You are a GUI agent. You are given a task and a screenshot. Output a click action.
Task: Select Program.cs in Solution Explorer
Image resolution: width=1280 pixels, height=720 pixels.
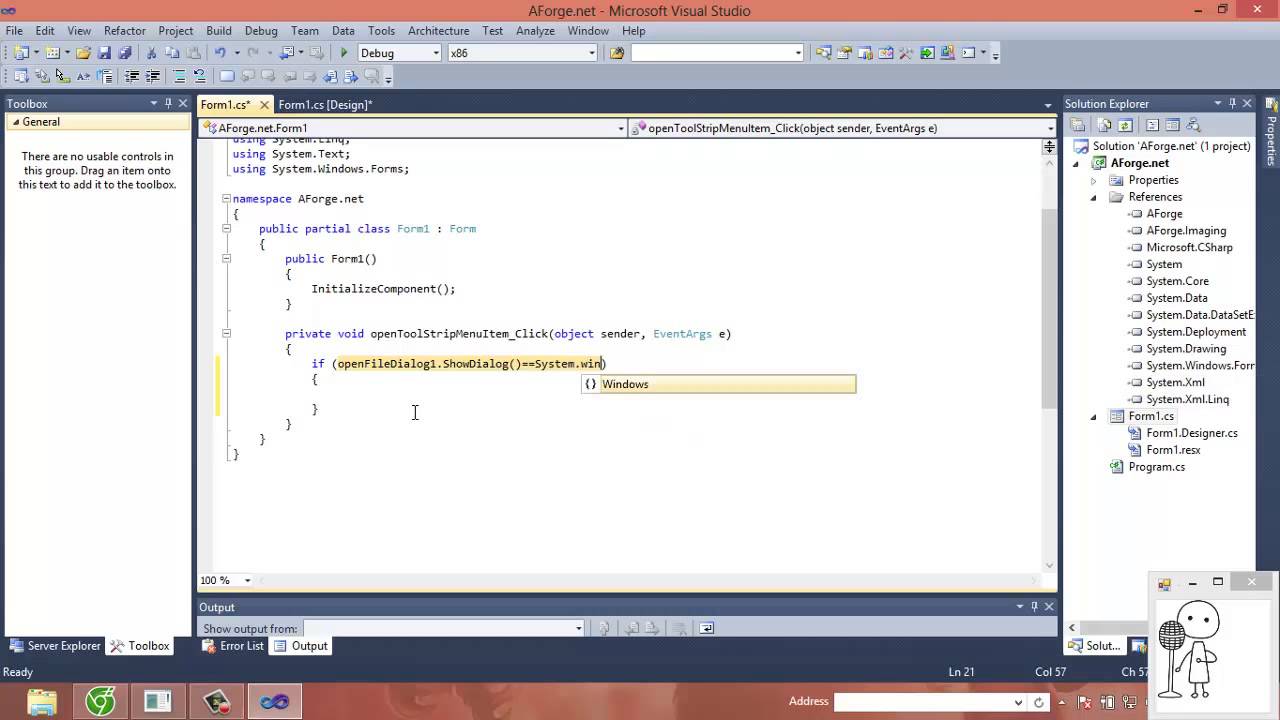coord(1156,467)
